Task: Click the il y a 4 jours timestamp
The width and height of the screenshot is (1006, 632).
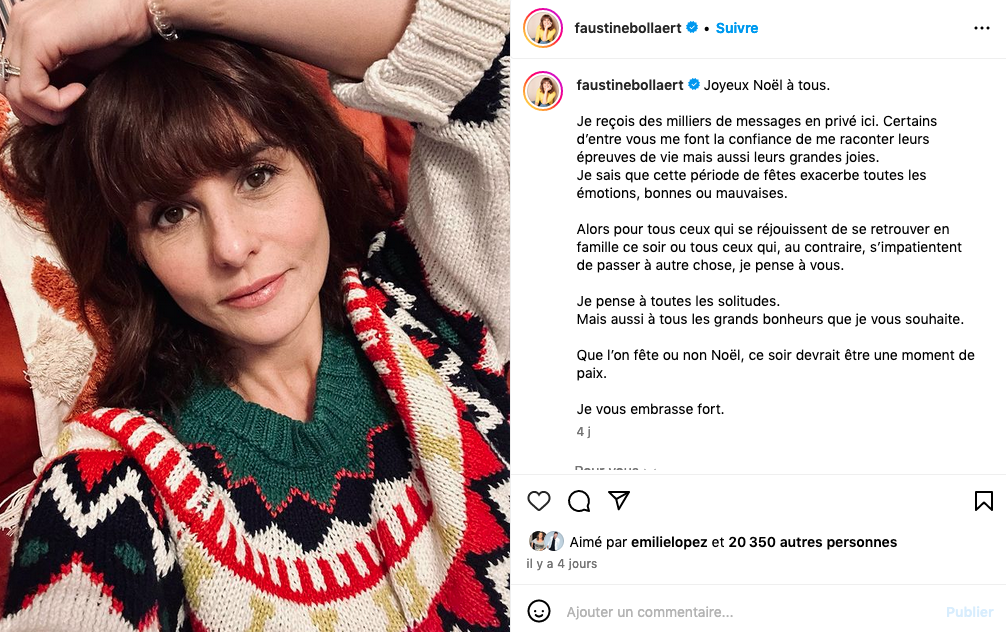Action: tap(561, 564)
